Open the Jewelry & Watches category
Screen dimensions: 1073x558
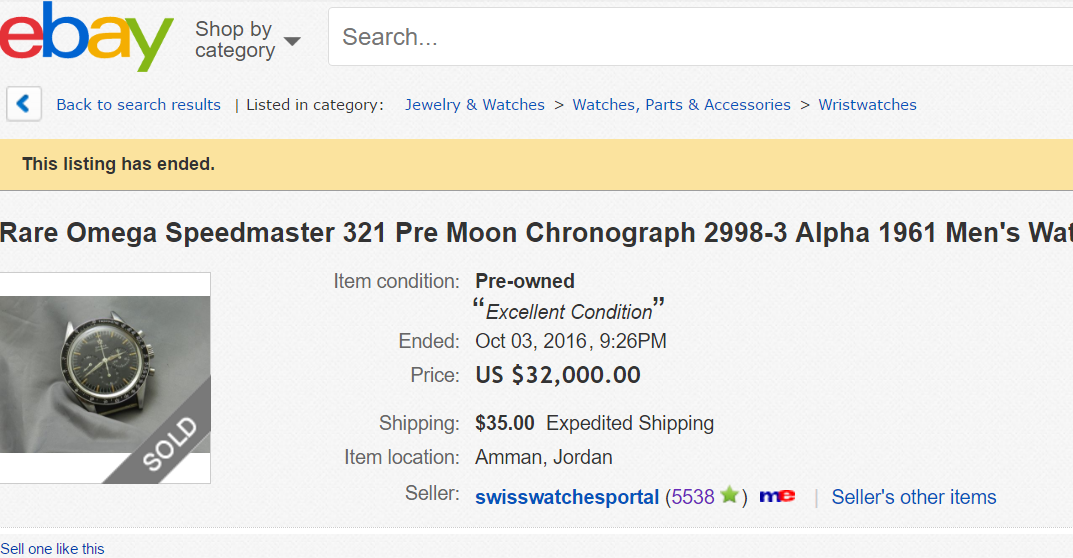(474, 105)
